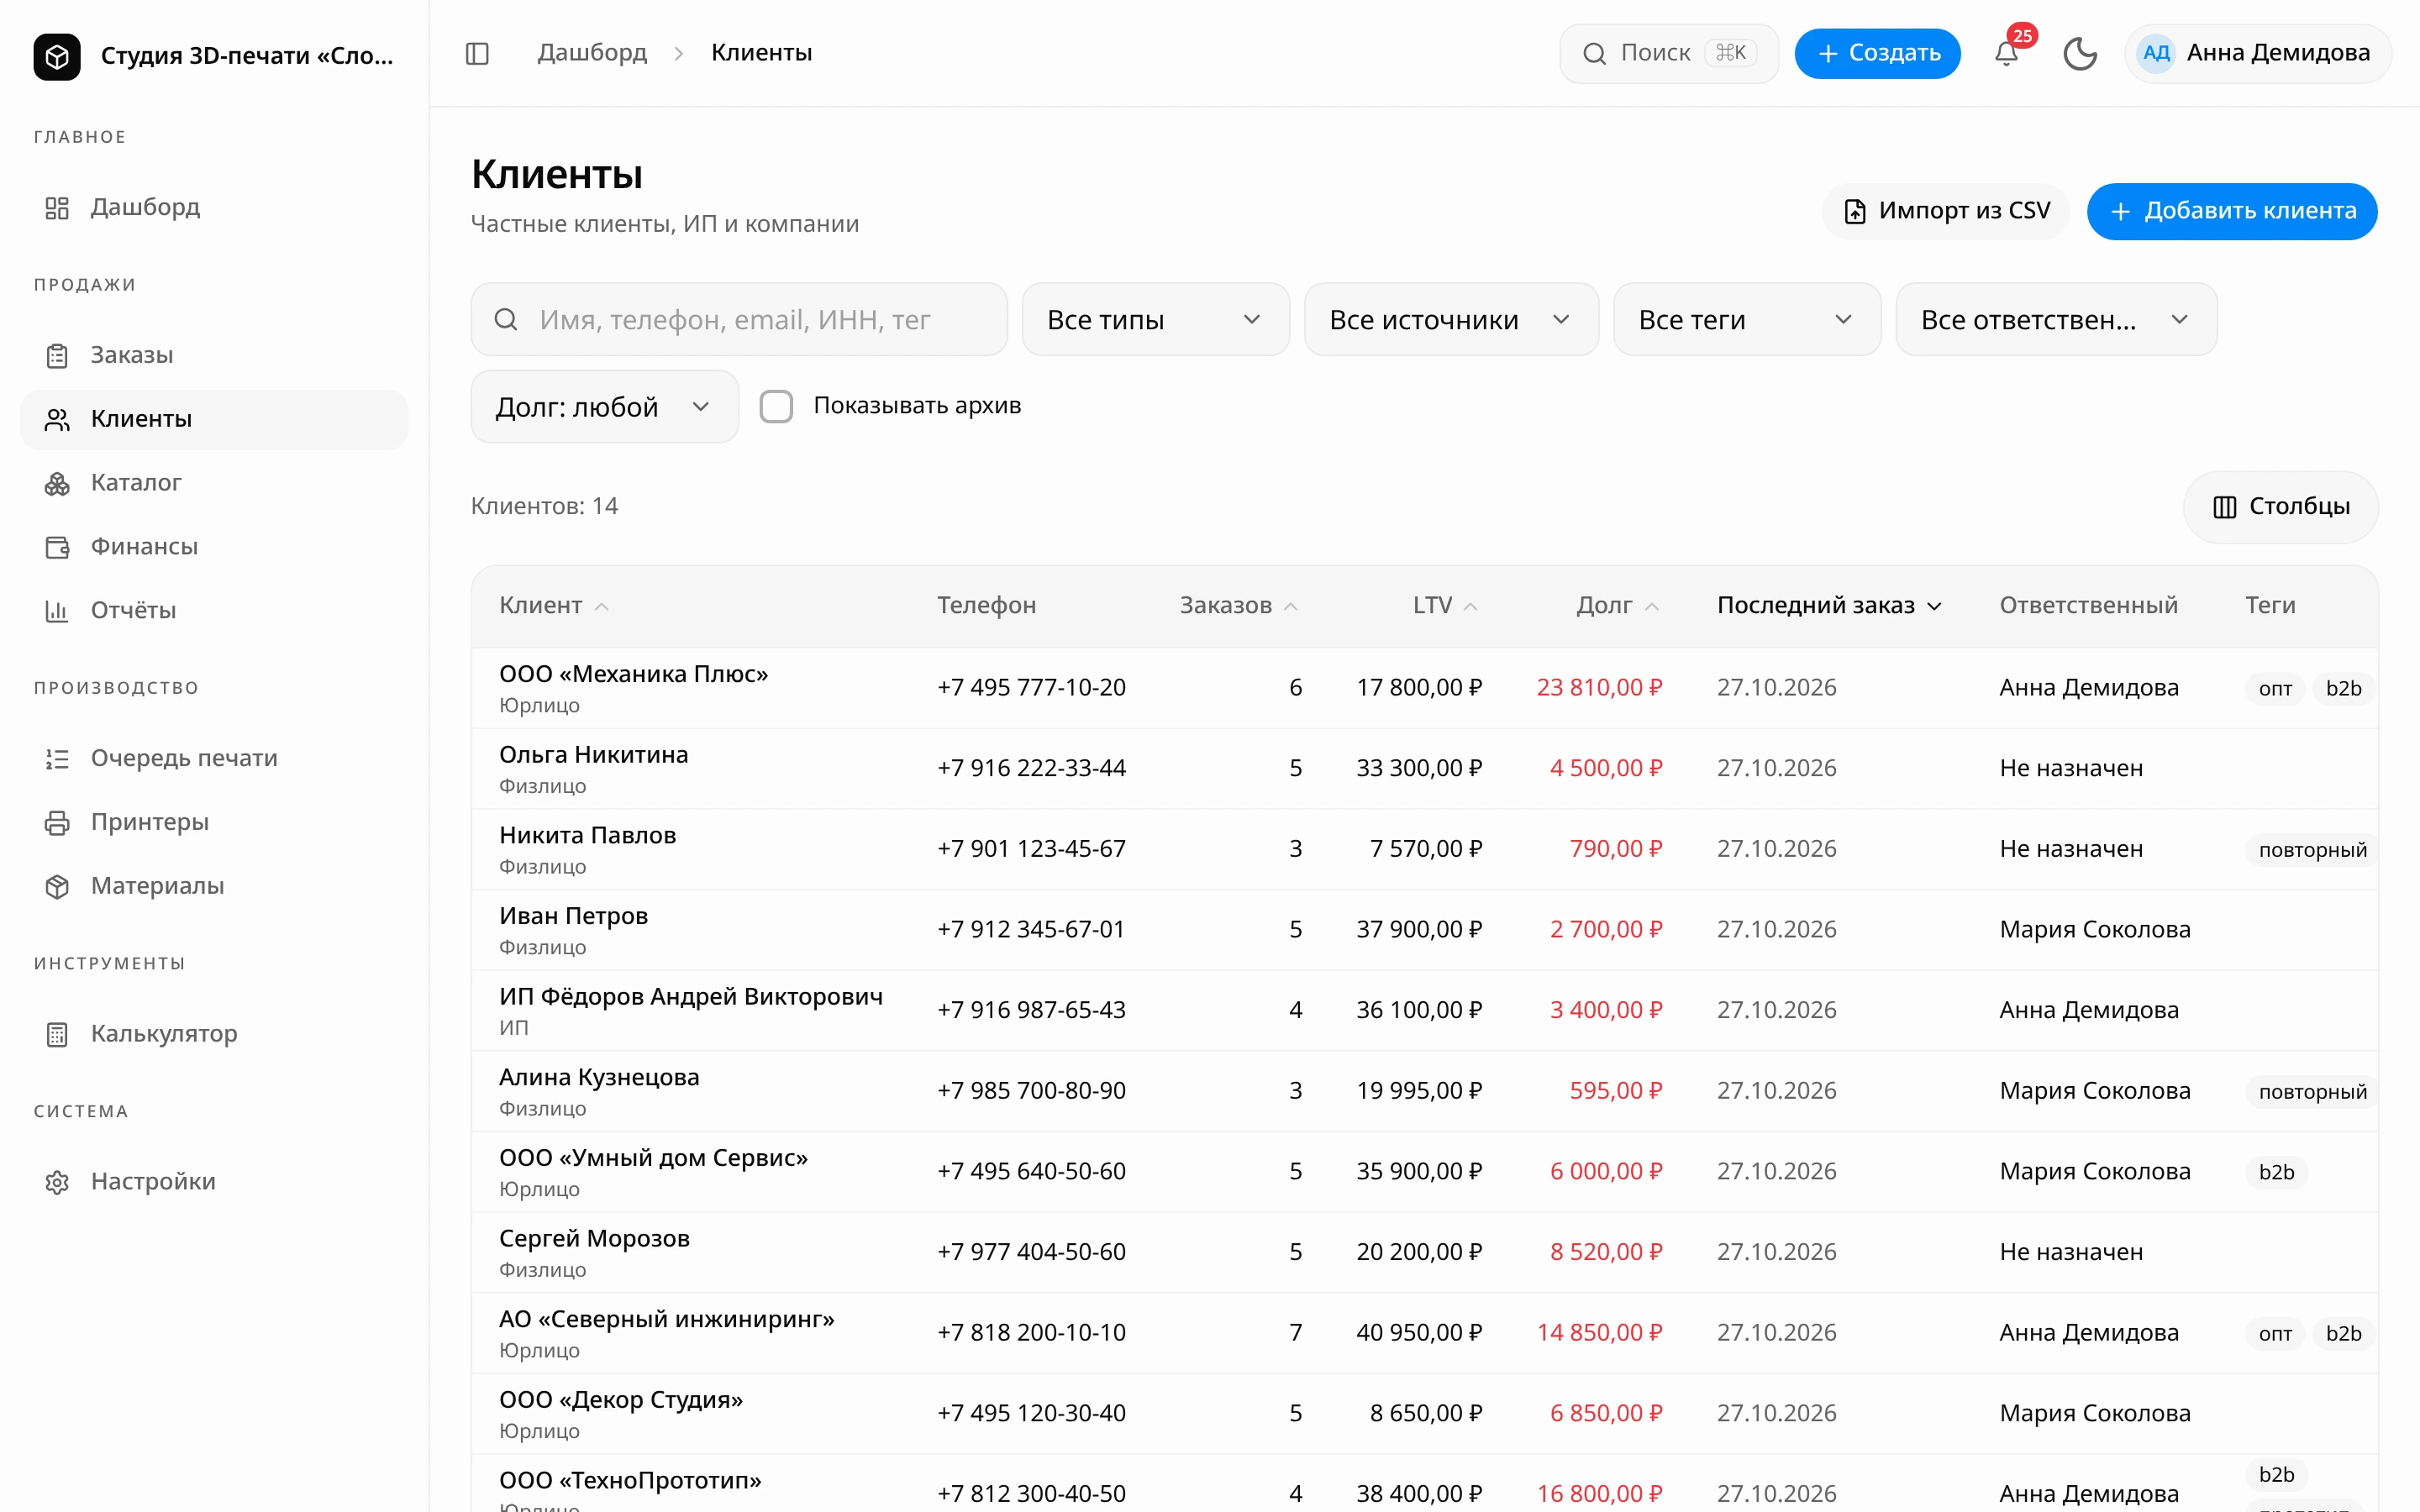The width and height of the screenshot is (2420, 1512).
Task: Focus the global Поиск field
Action: click(1669, 53)
